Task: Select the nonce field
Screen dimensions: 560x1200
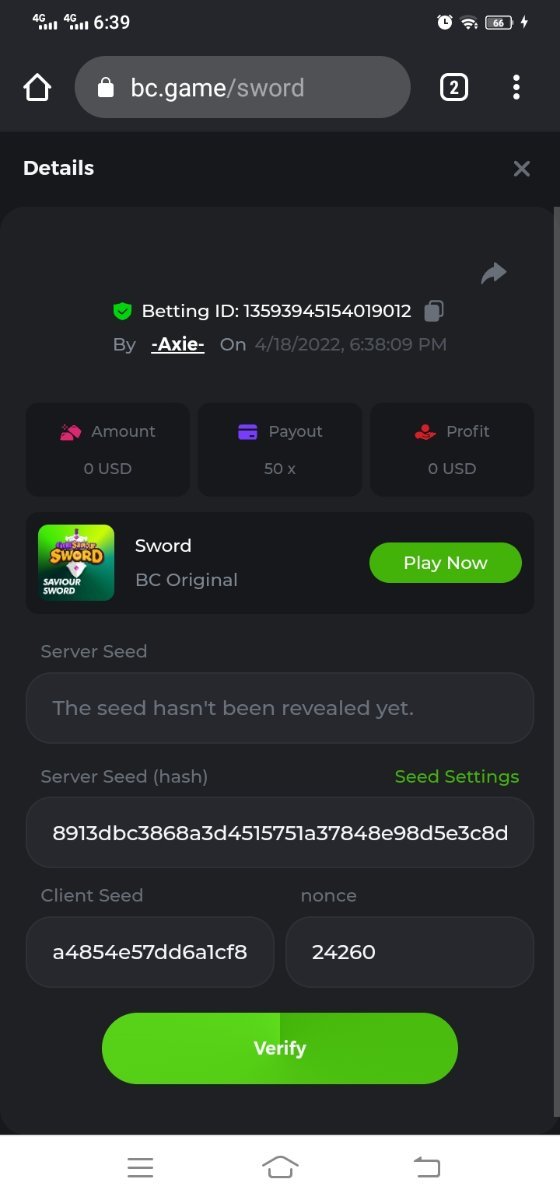Action: (x=410, y=952)
